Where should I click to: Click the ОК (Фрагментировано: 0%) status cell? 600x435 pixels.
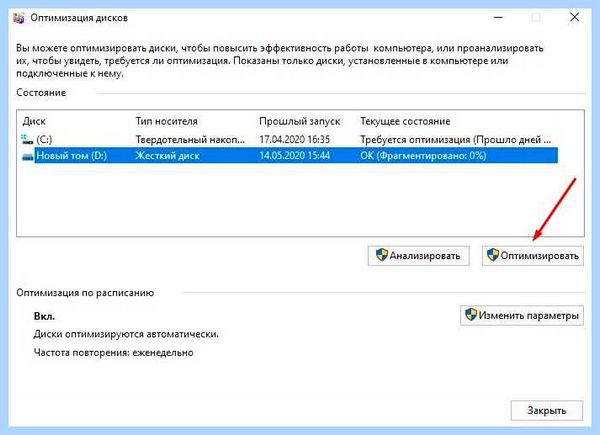pos(423,156)
